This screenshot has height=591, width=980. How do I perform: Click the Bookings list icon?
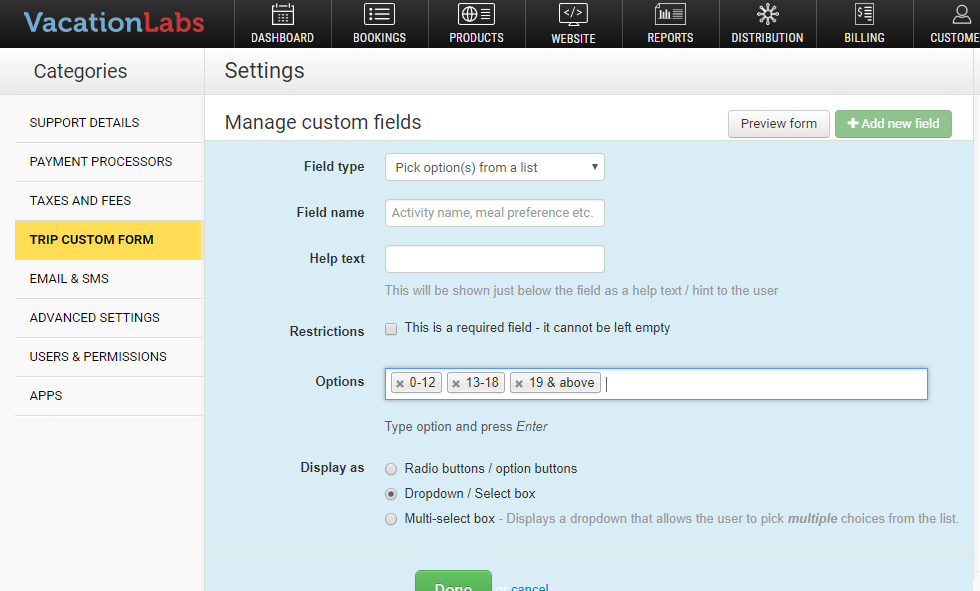pyautogui.click(x=379, y=16)
